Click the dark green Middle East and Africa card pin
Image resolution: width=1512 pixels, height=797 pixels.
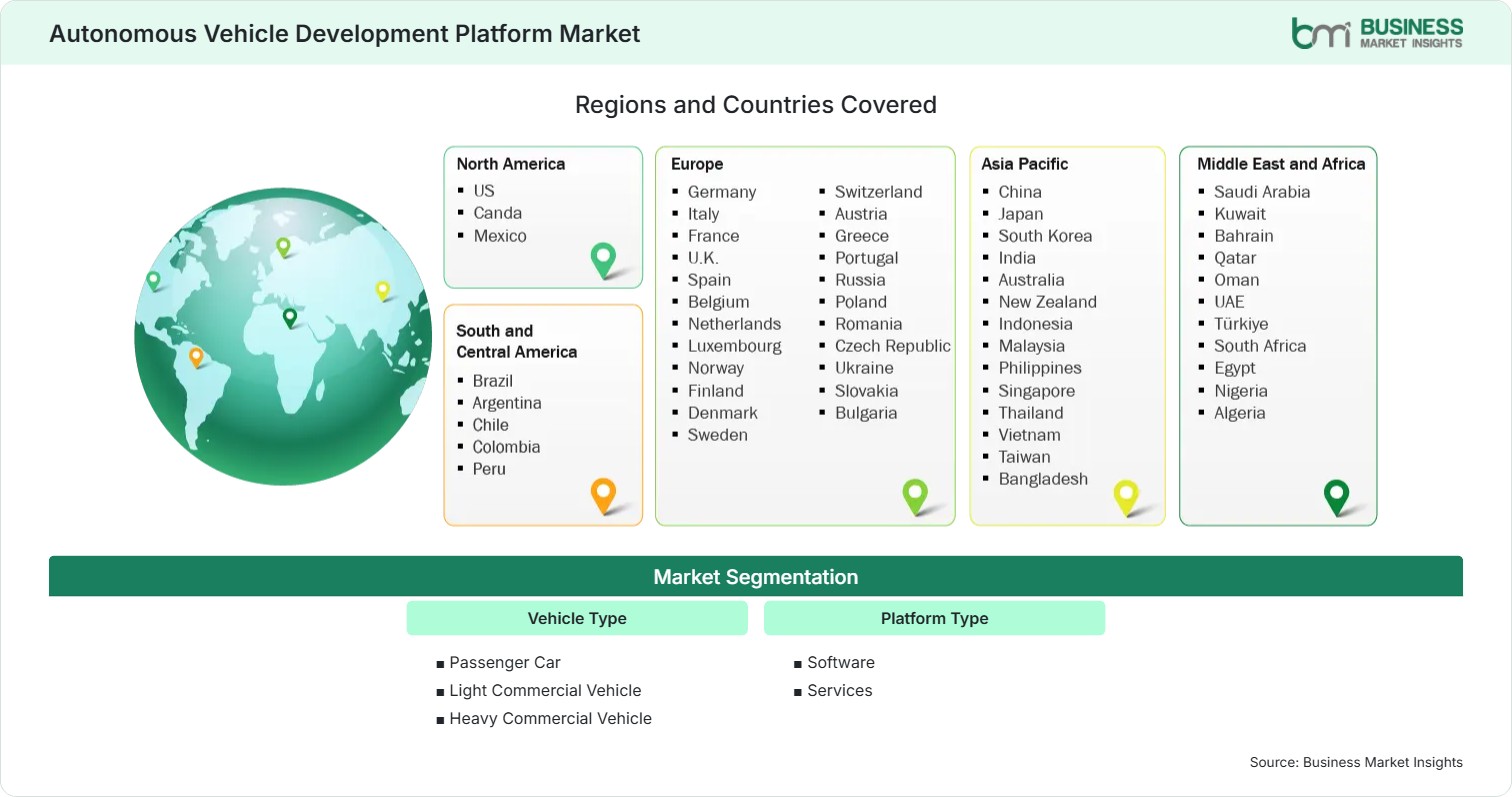pyautogui.click(x=1336, y=498)
